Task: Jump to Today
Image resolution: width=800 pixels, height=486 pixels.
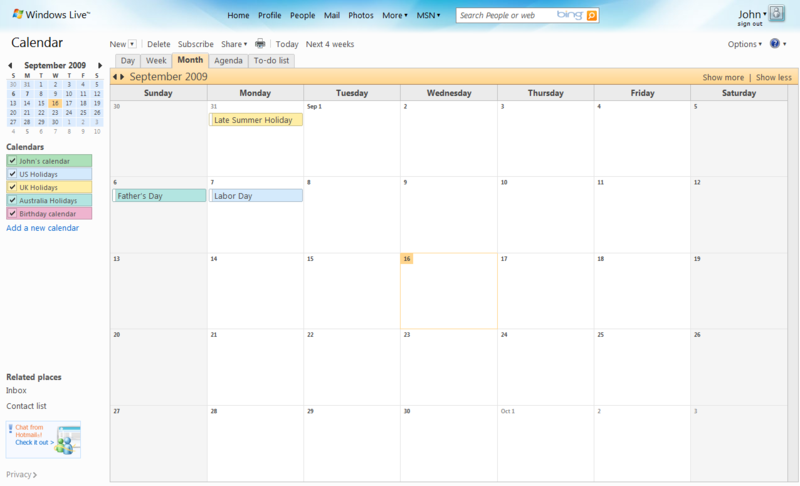Action: [x=287, y=44]
